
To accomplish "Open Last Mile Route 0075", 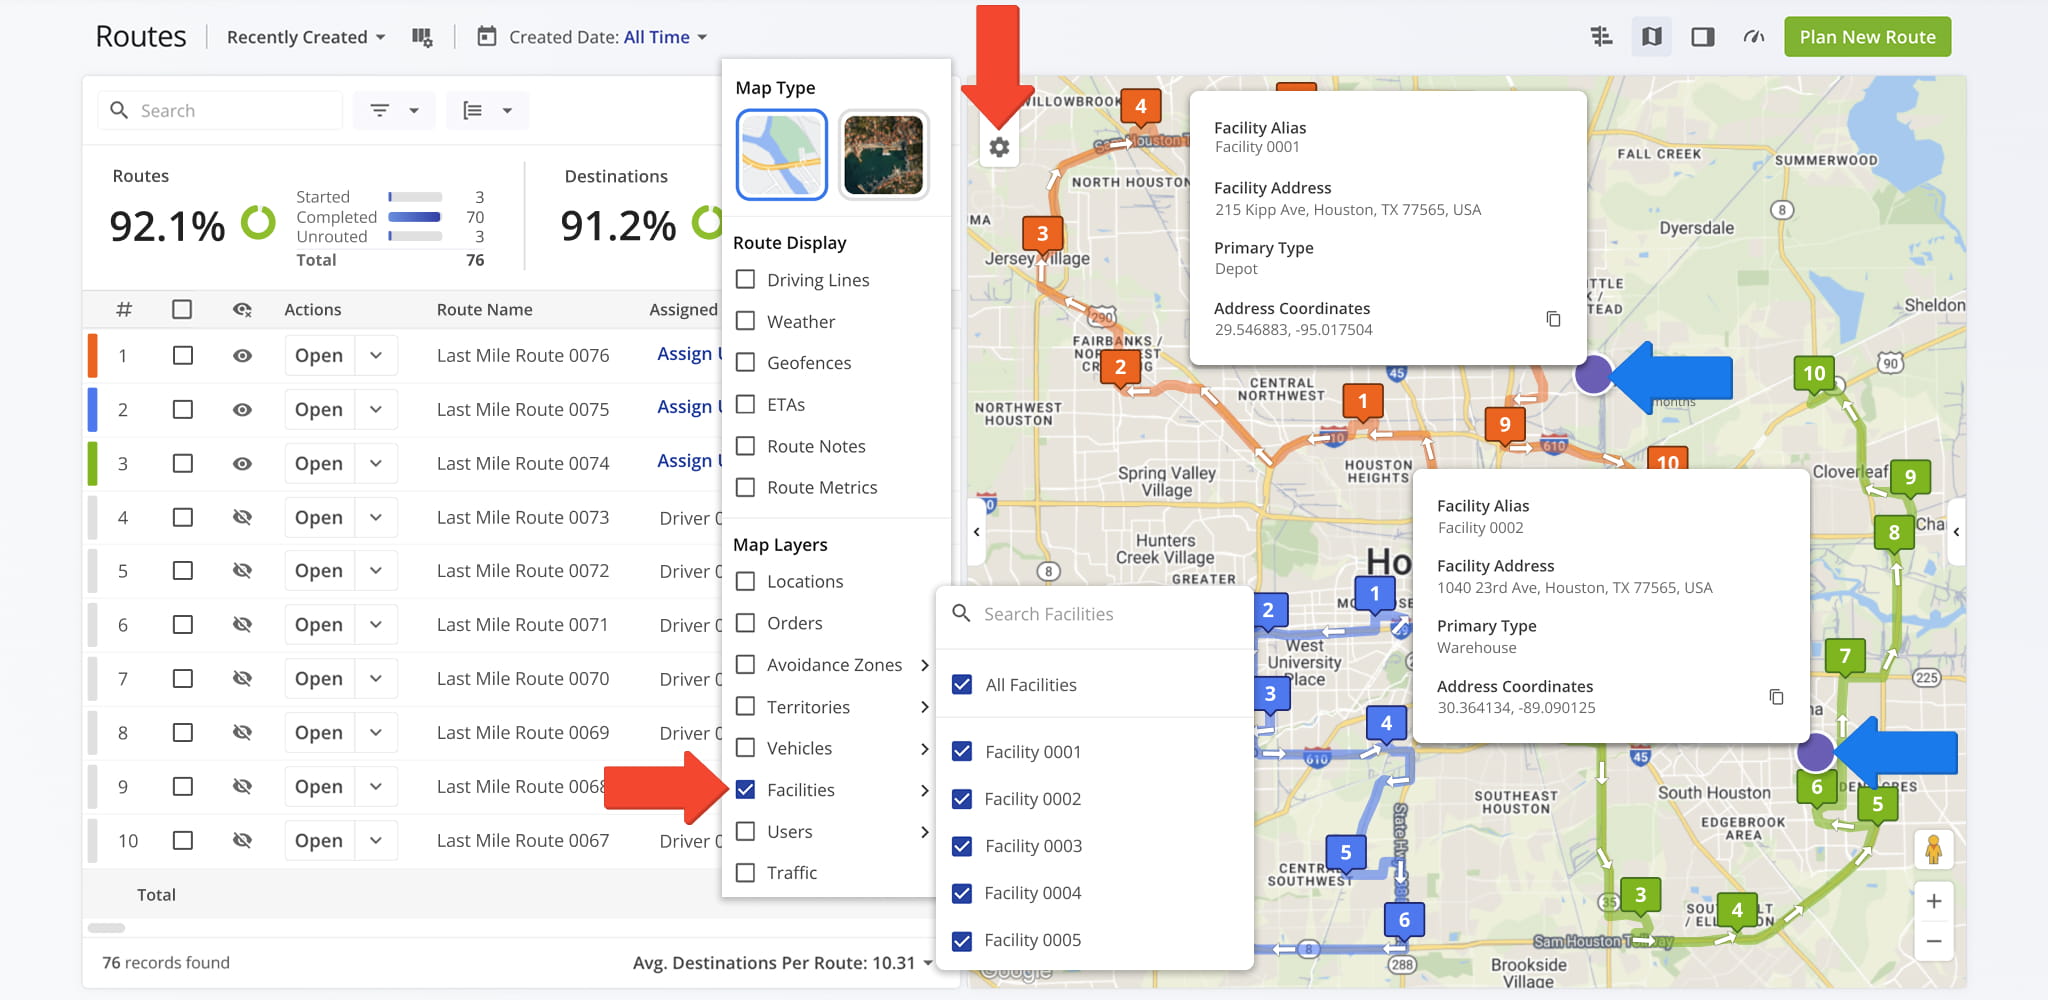I will tap(319, 410).
